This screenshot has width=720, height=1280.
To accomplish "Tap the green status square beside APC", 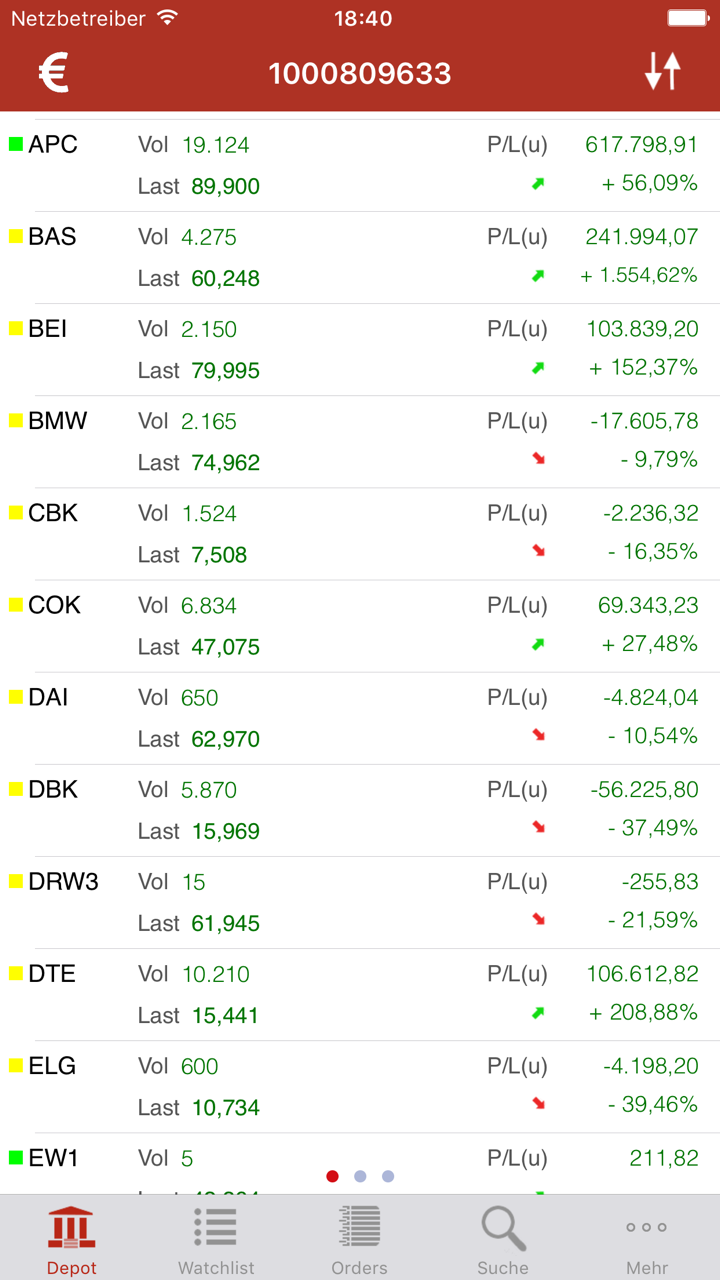I will [x=16, y=144].
